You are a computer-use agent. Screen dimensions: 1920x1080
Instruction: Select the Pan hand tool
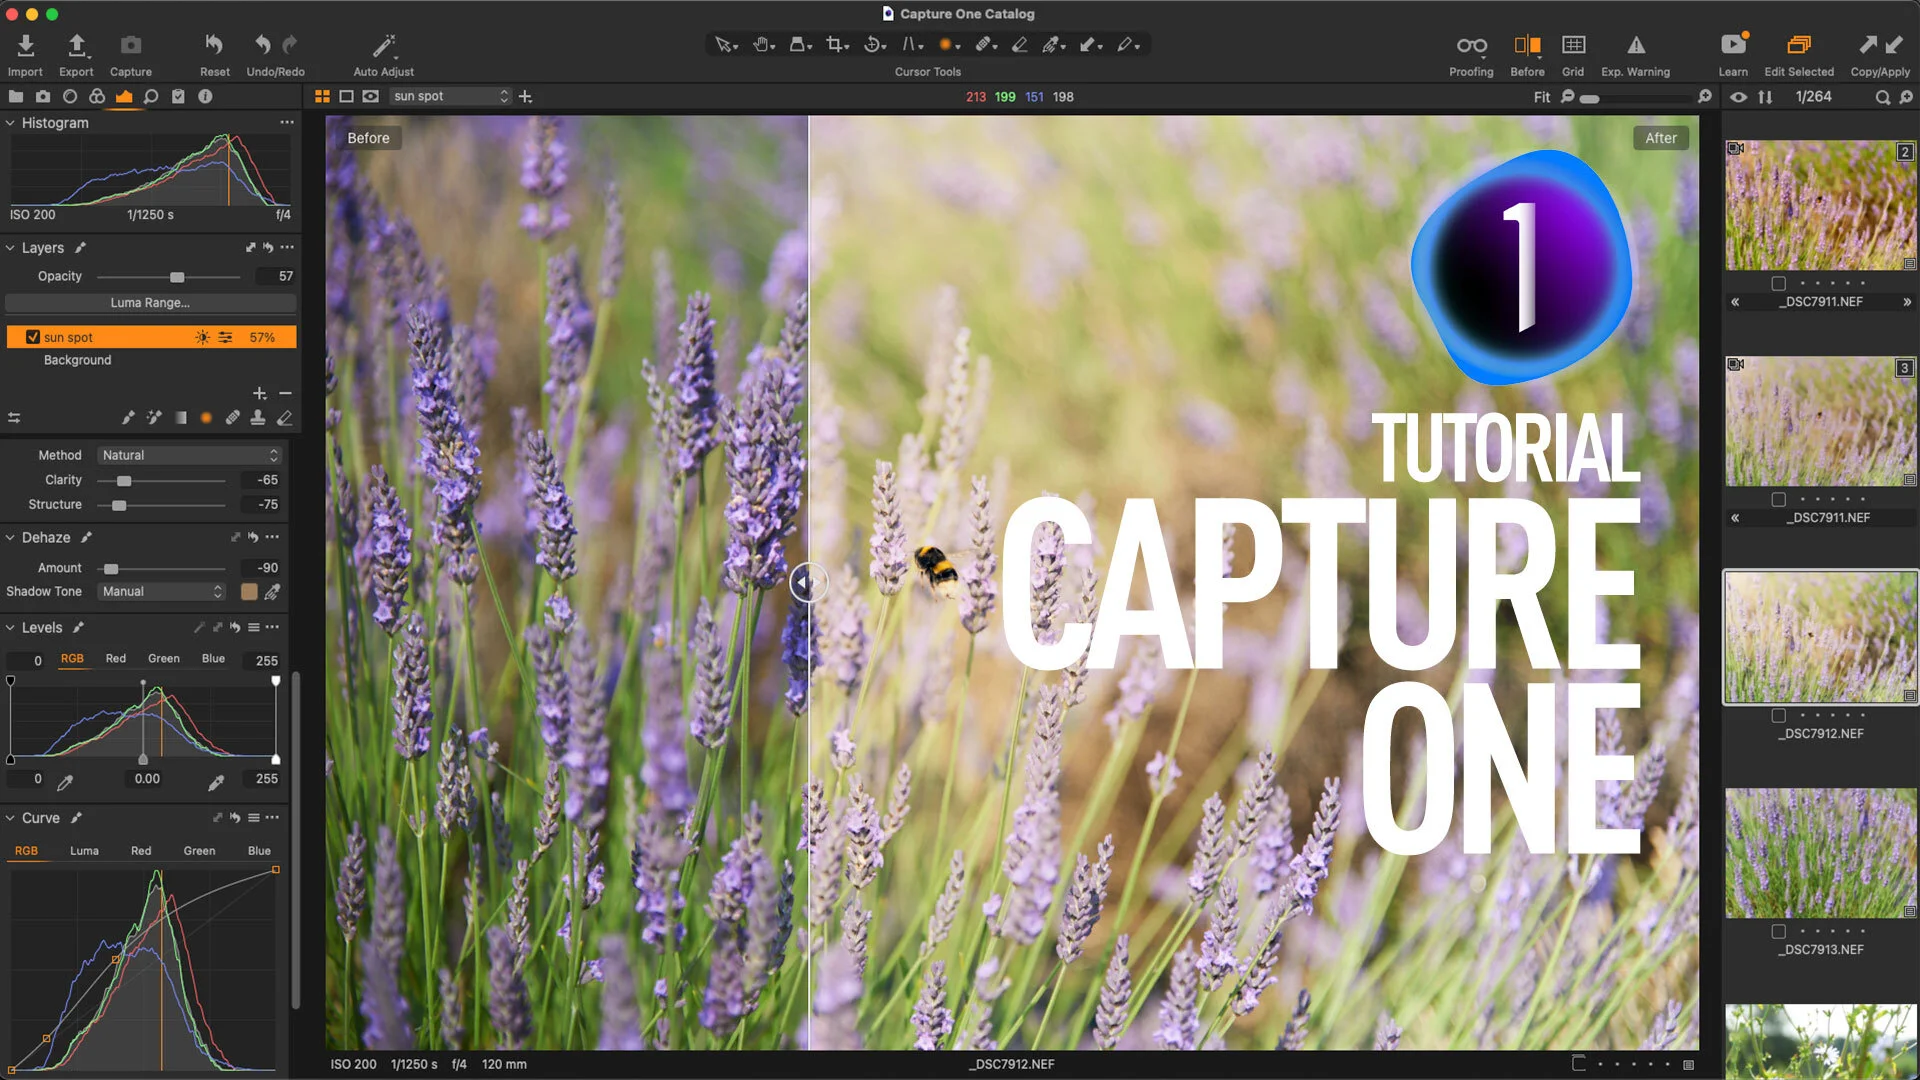(x=761, y=44)
